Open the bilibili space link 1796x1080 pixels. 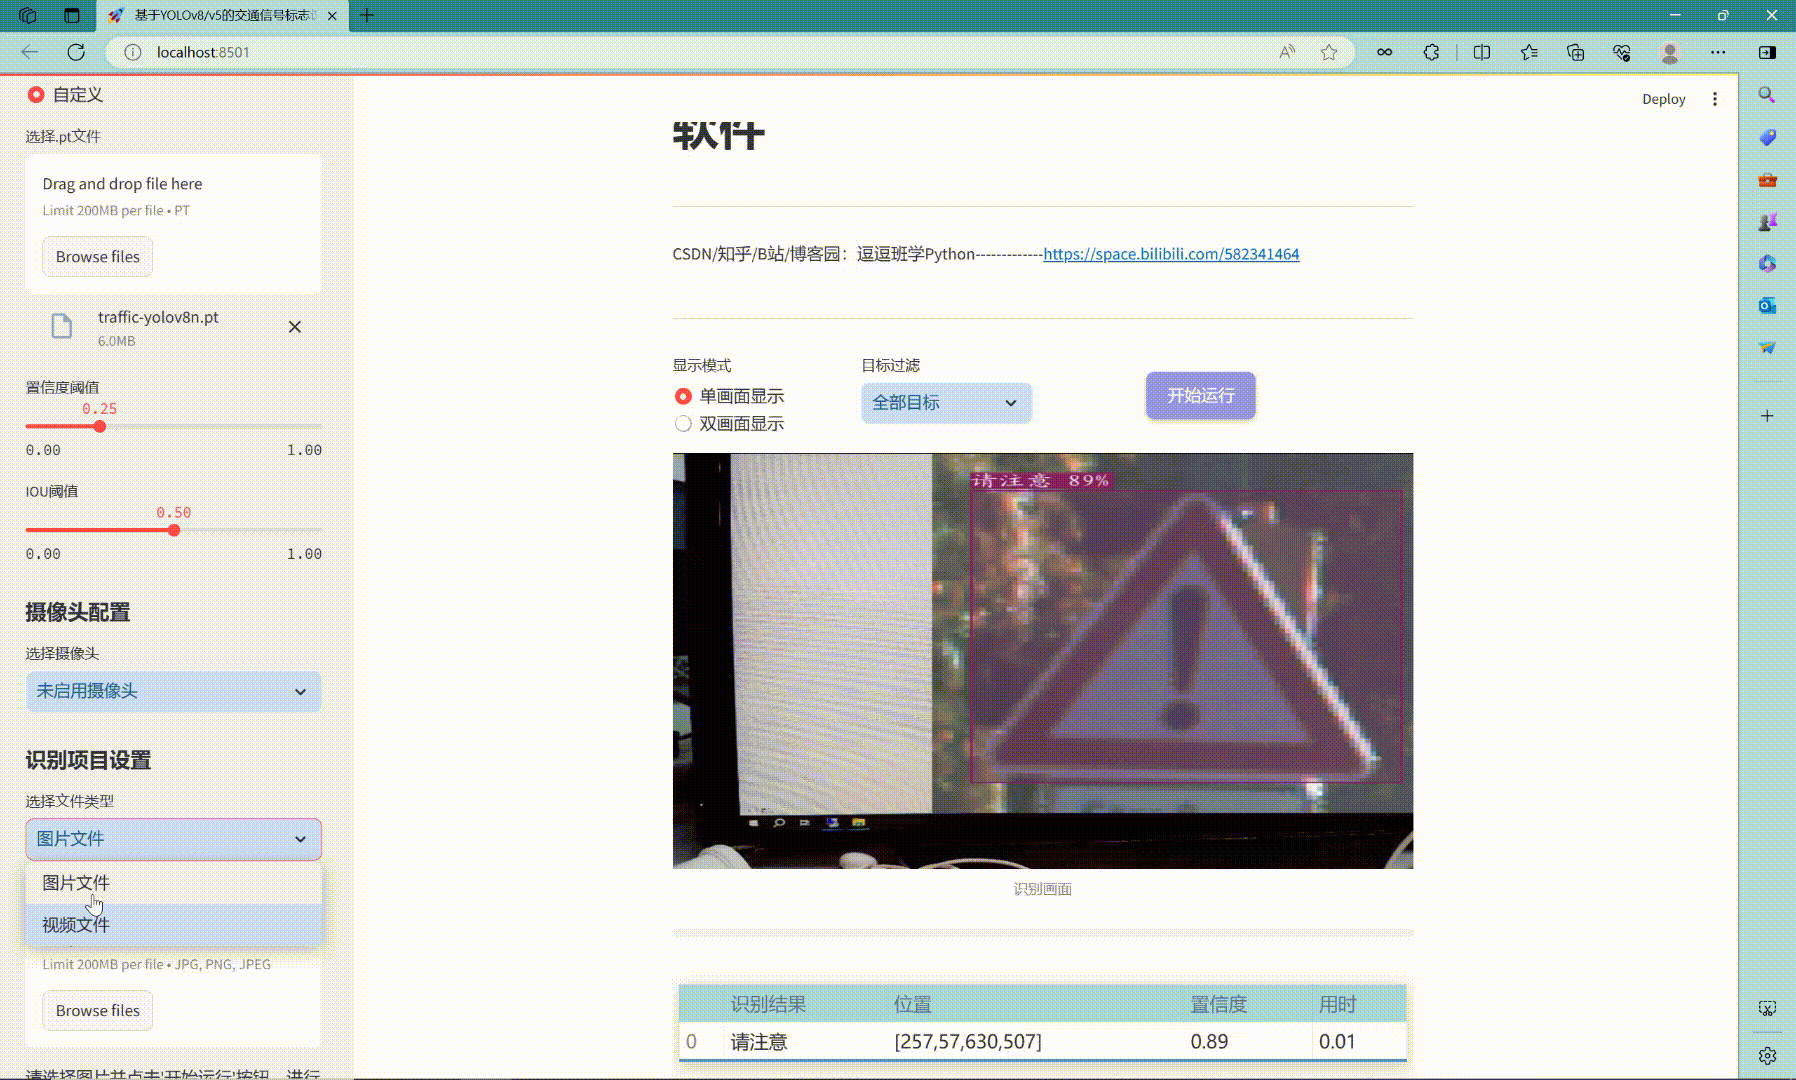1170,254
